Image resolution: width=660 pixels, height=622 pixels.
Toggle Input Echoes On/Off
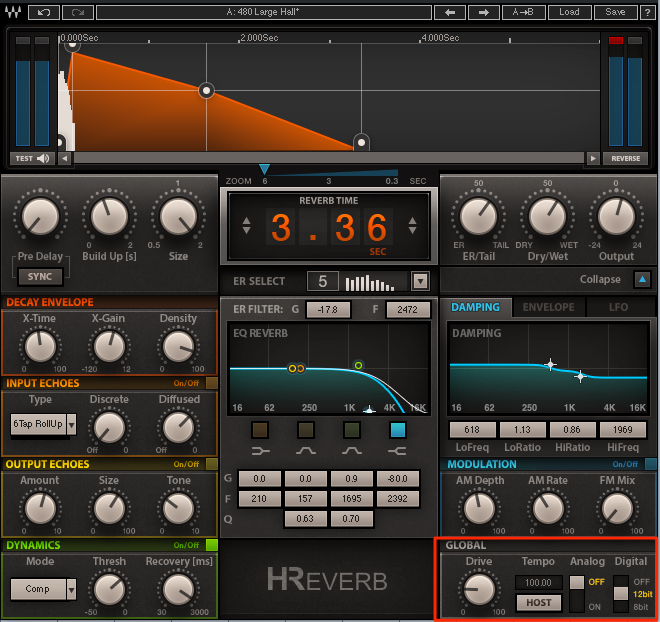click(212, 383)
